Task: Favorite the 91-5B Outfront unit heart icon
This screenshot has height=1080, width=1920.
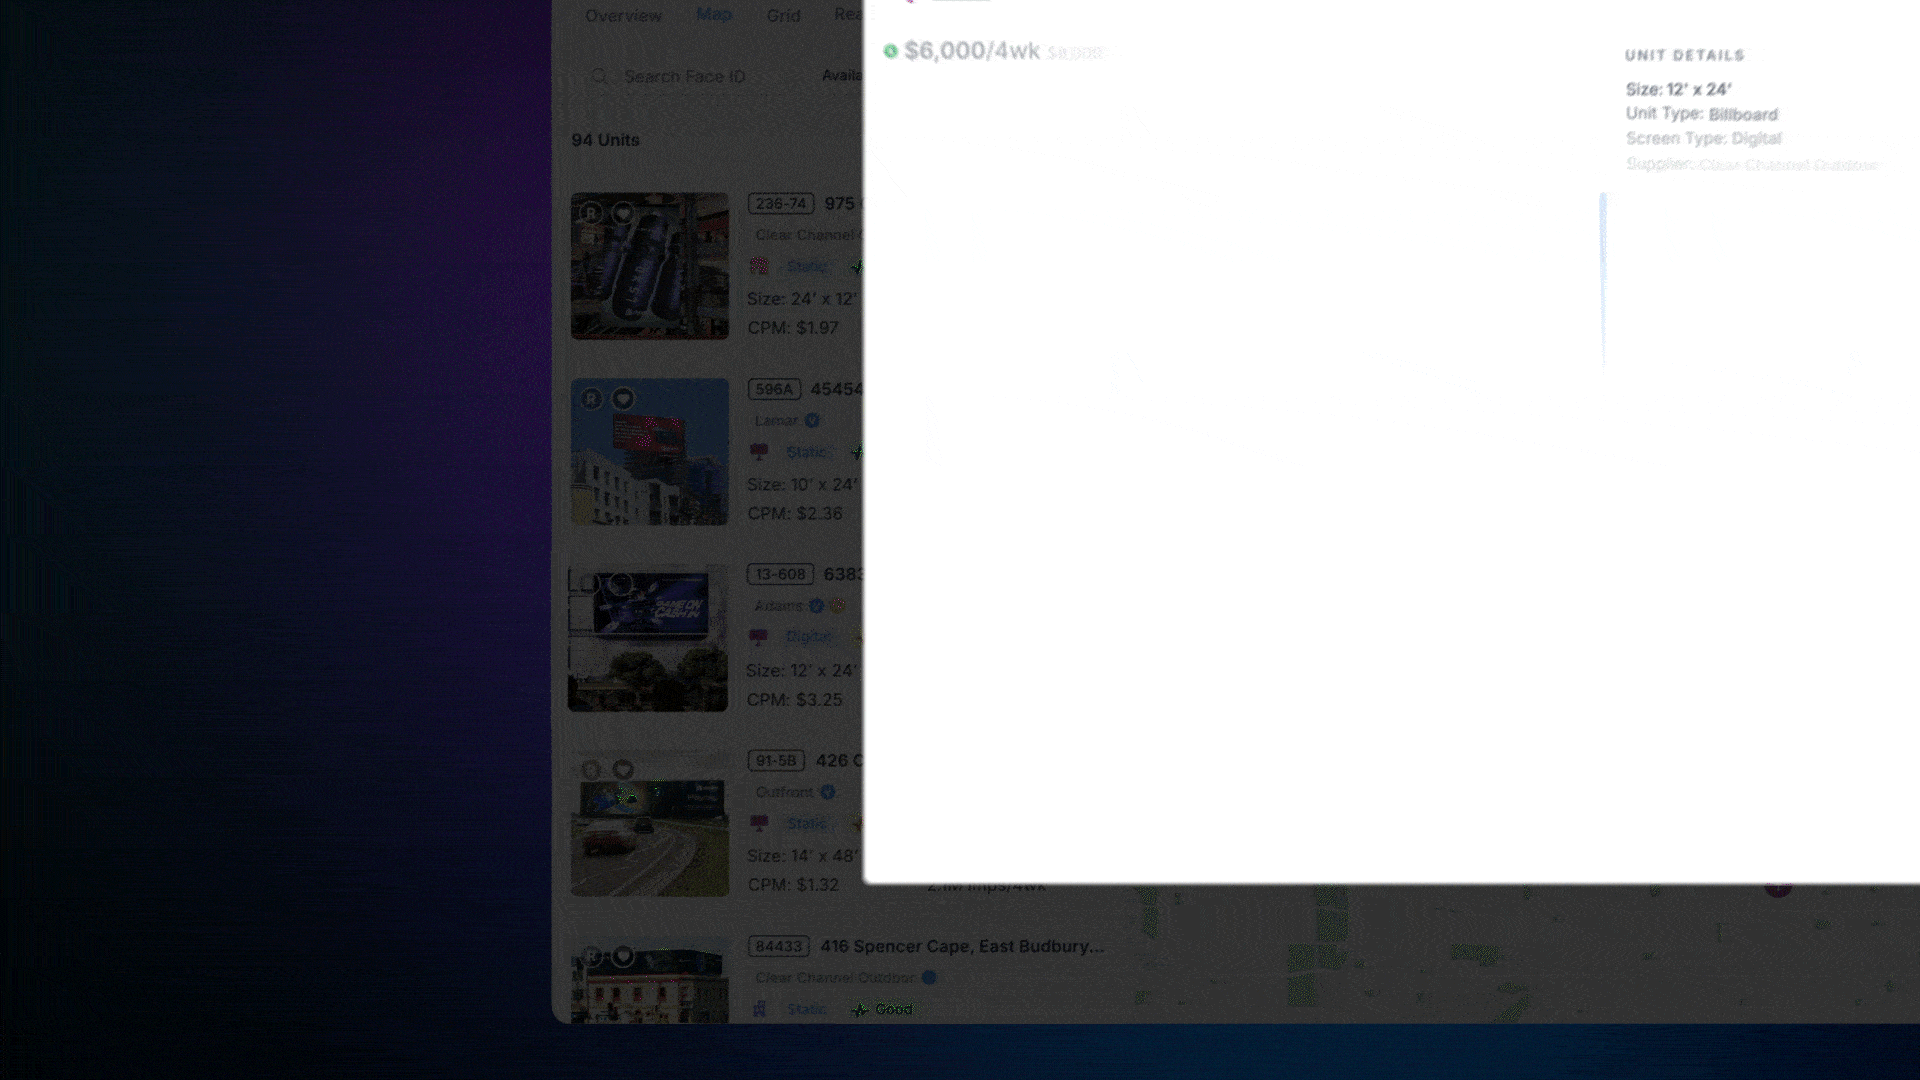Action: tap(623, 769)
